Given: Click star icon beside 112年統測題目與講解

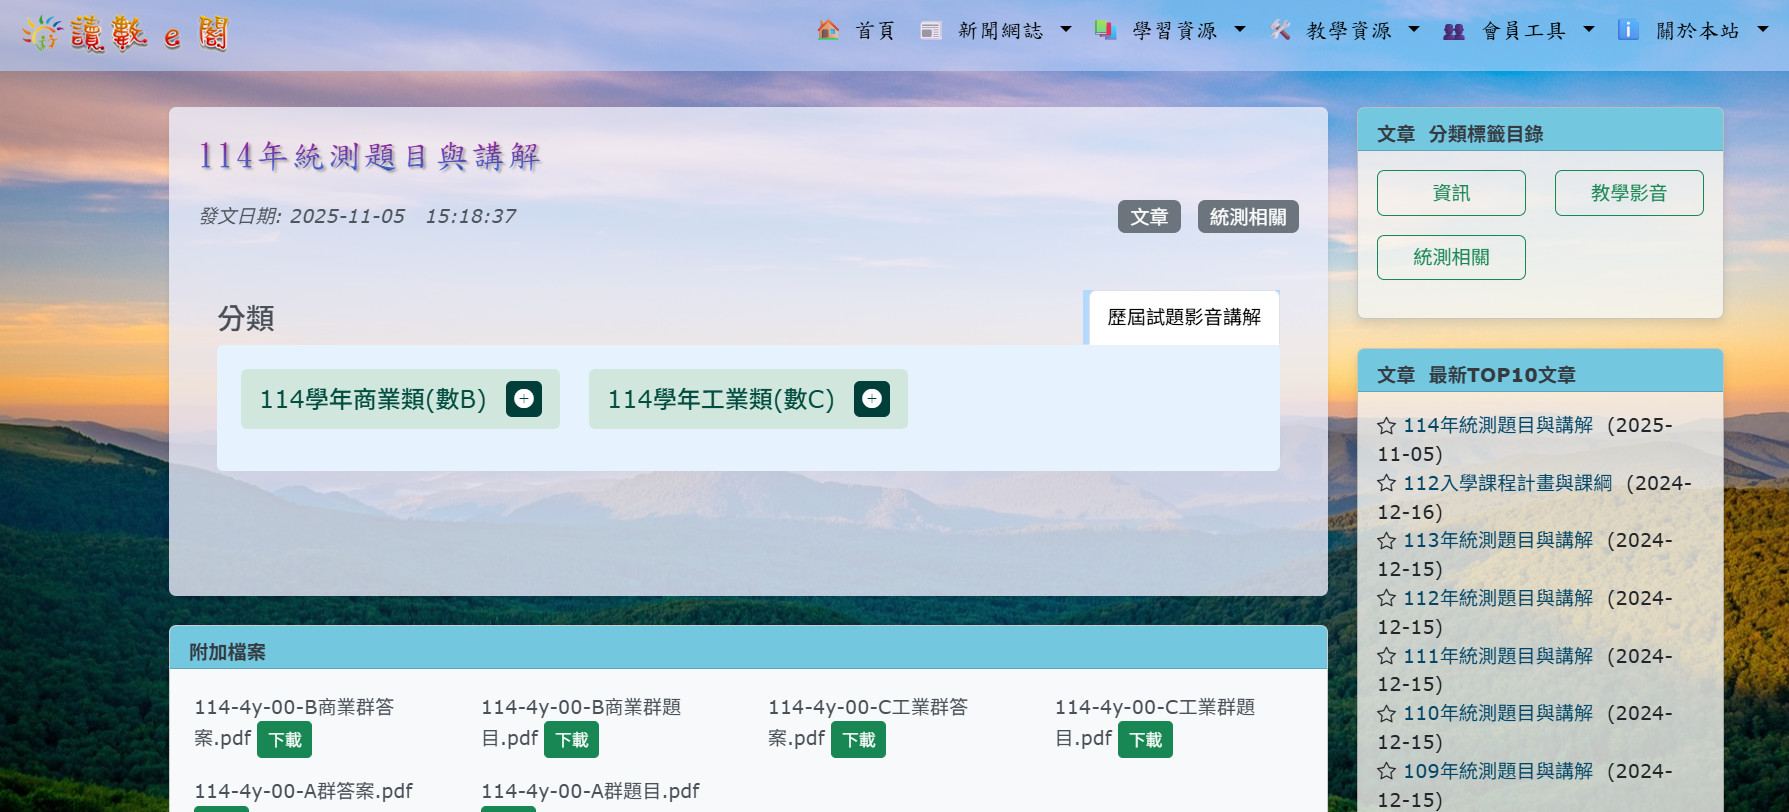Looking at the screenshot, I should coord(1386,598).
